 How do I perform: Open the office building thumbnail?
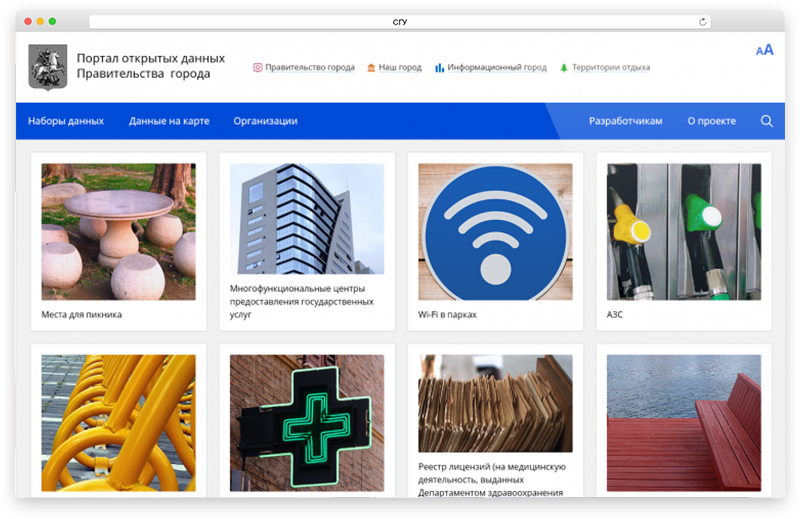click(307, 219)
